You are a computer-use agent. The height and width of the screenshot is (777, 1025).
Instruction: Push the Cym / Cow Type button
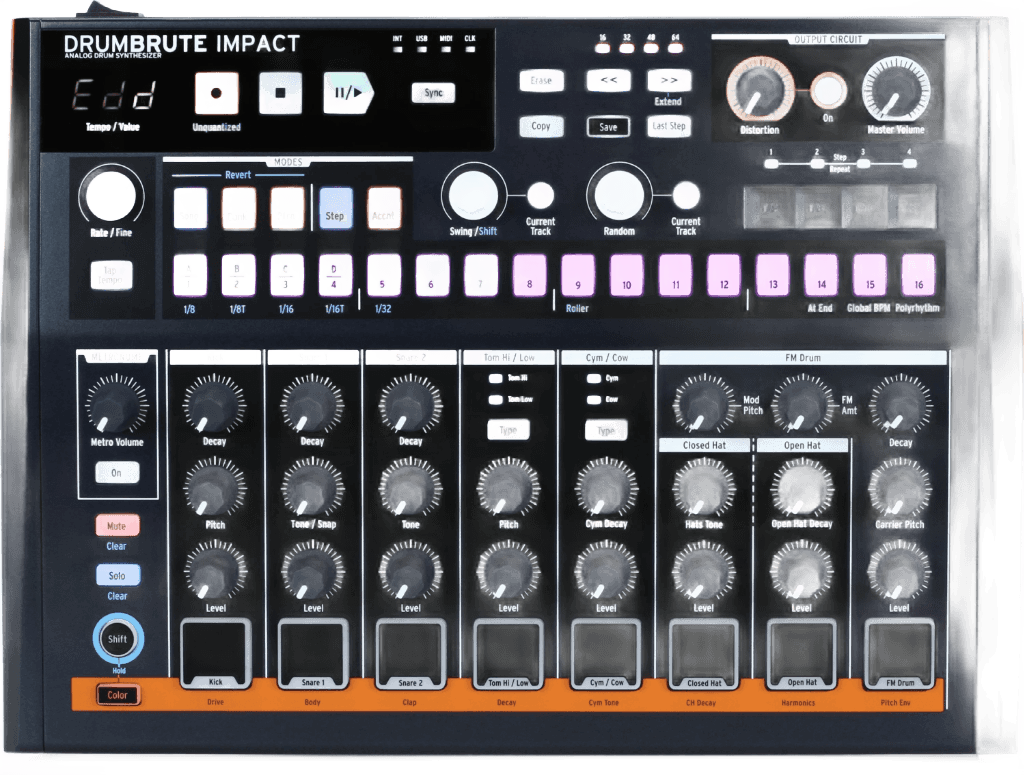click(x=606, y=430)
